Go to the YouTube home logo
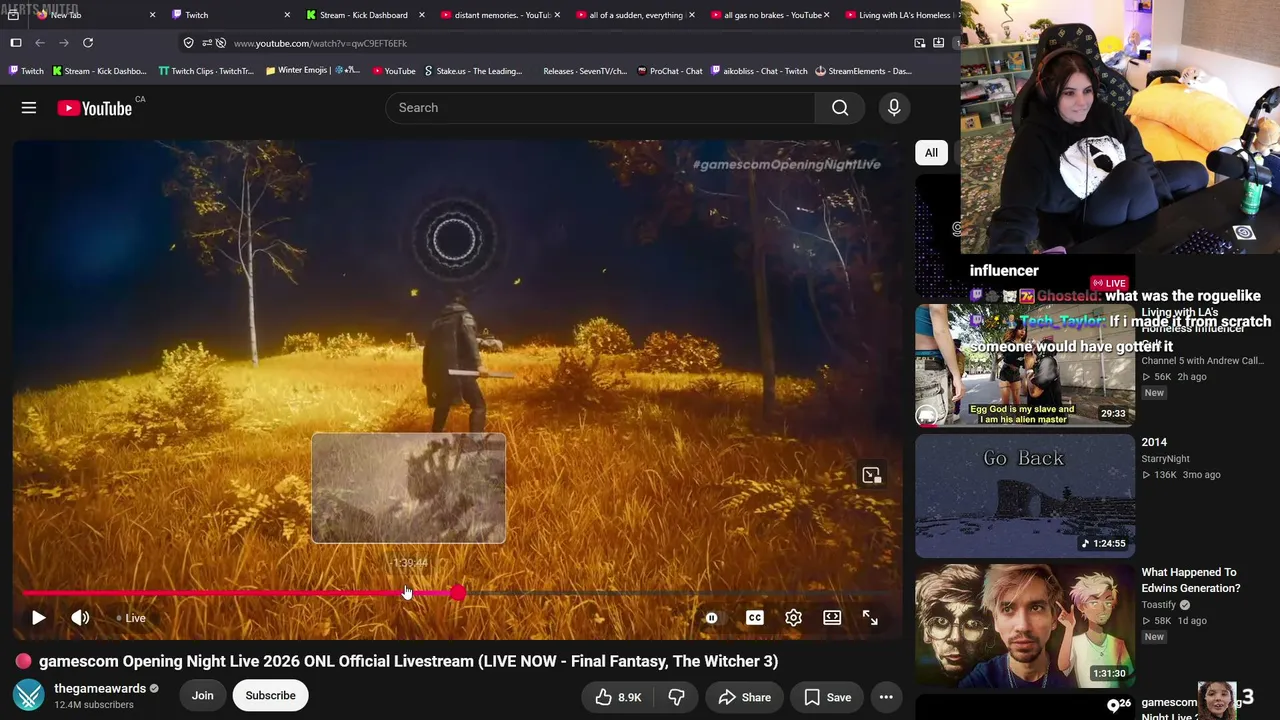 95,108
